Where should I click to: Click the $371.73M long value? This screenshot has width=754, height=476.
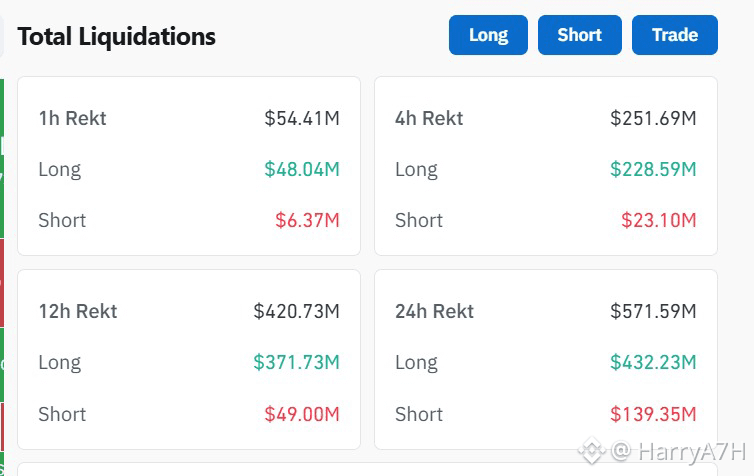297,363
